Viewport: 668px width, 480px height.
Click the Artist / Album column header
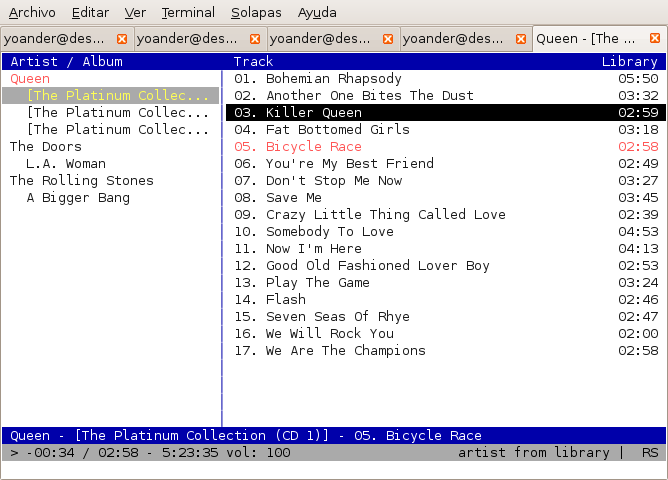click(66, 62)
